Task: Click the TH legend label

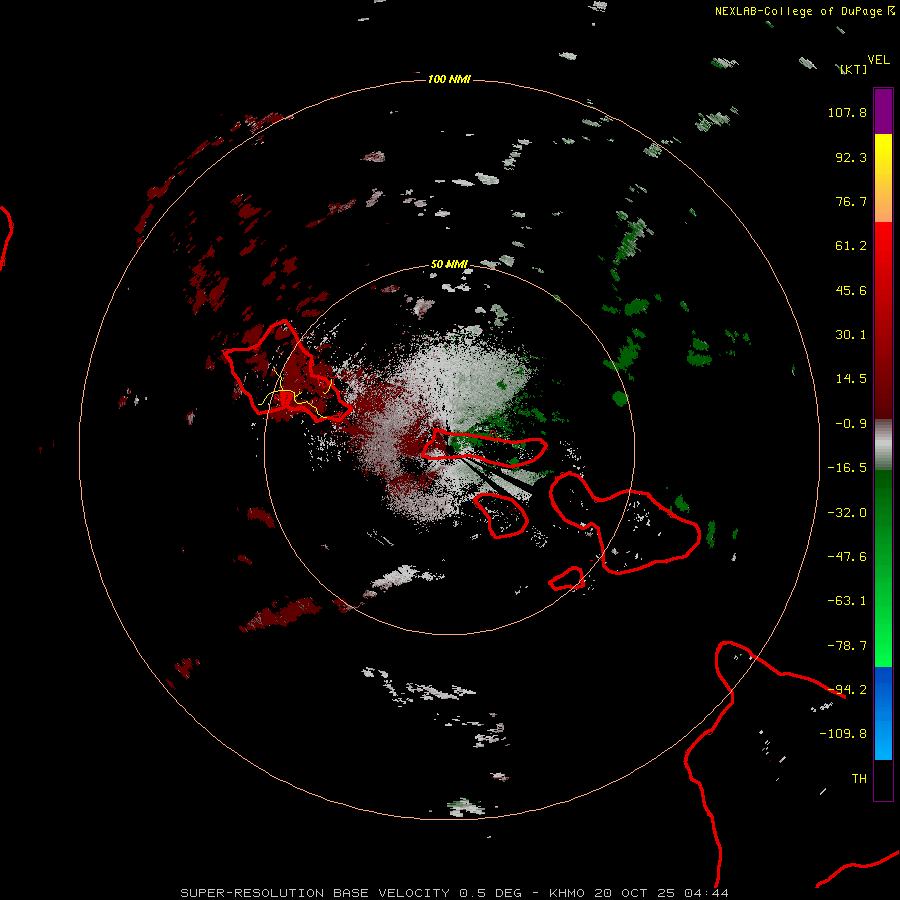Action: click(x=859, y=779)
